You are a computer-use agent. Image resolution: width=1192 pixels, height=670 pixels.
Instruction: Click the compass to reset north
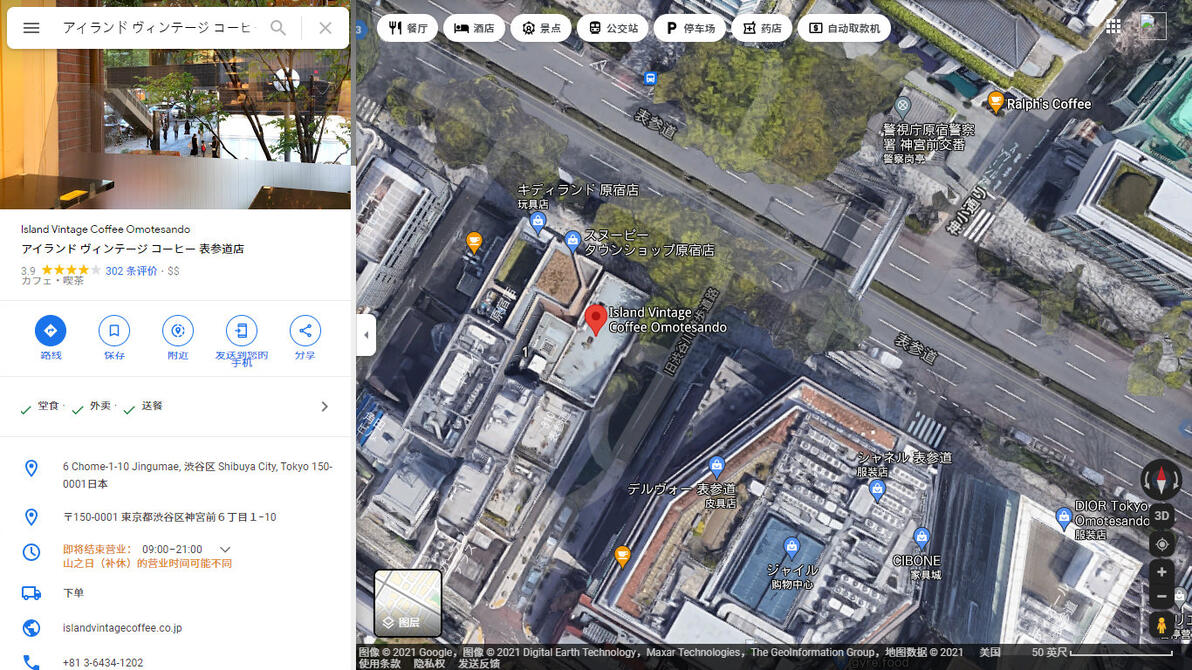click(x=1161, y=481)
